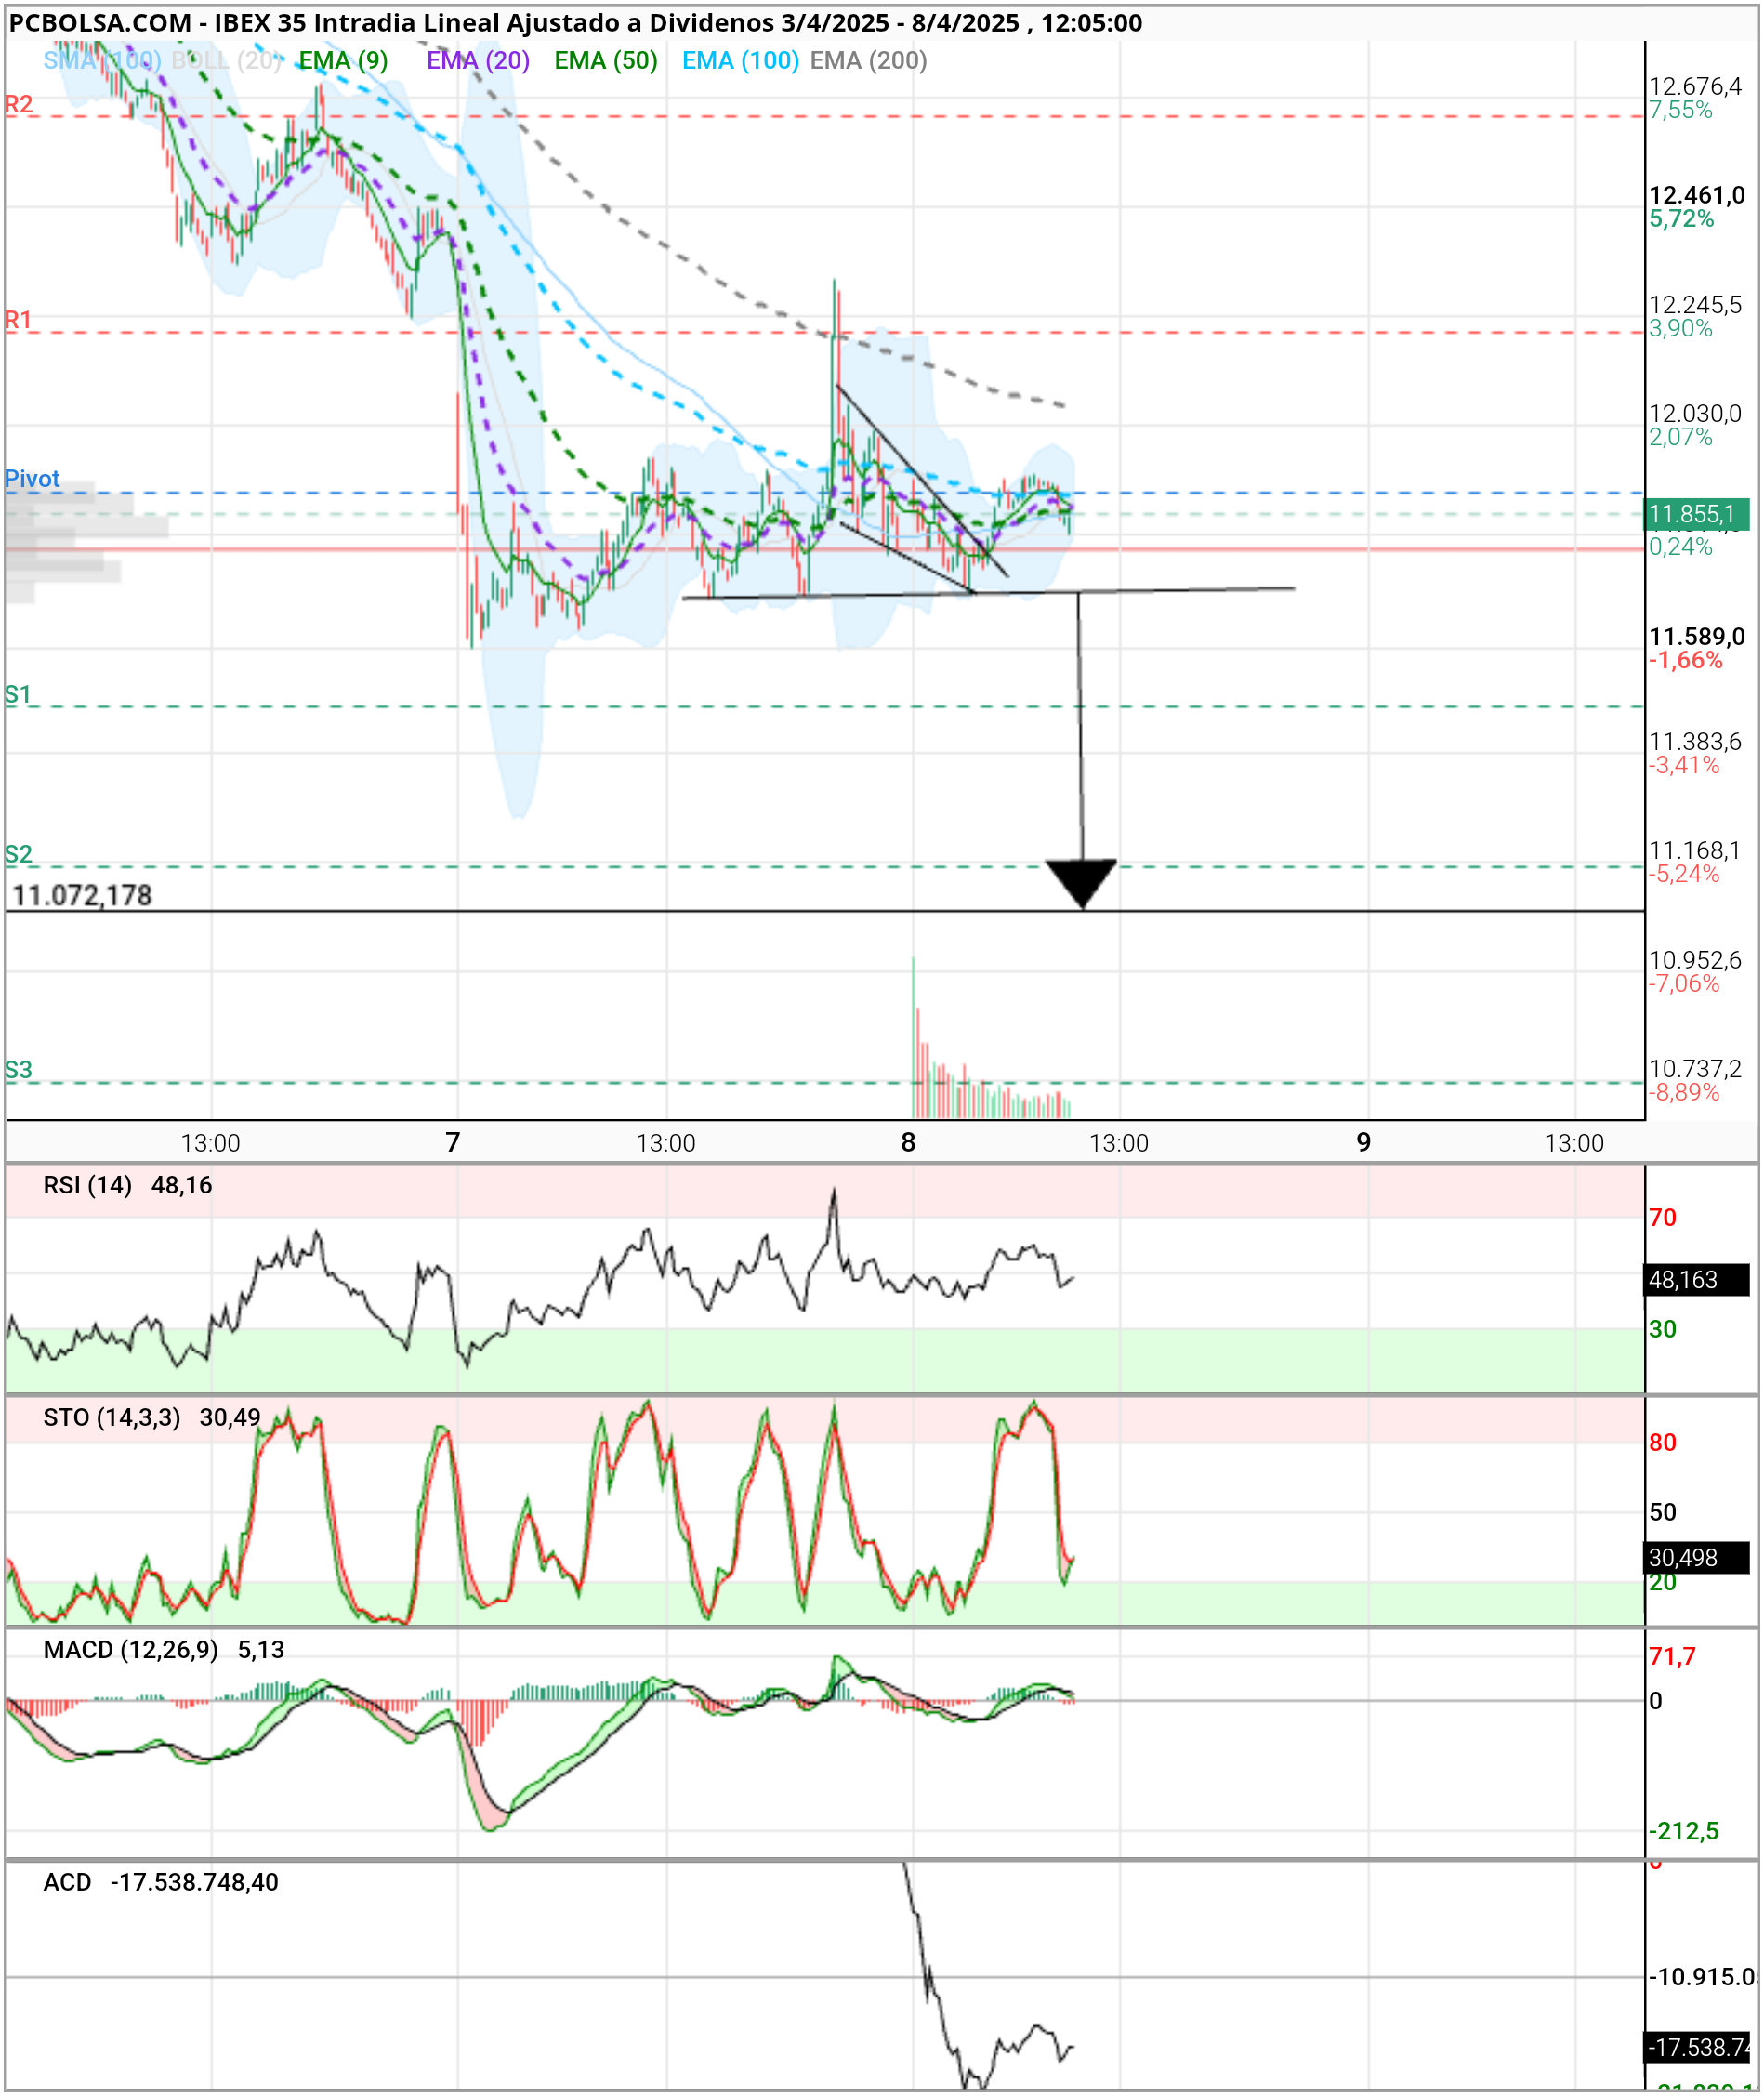Click the PCBOLSA.COM IBEX 35 chart title

tap(575, 23)
